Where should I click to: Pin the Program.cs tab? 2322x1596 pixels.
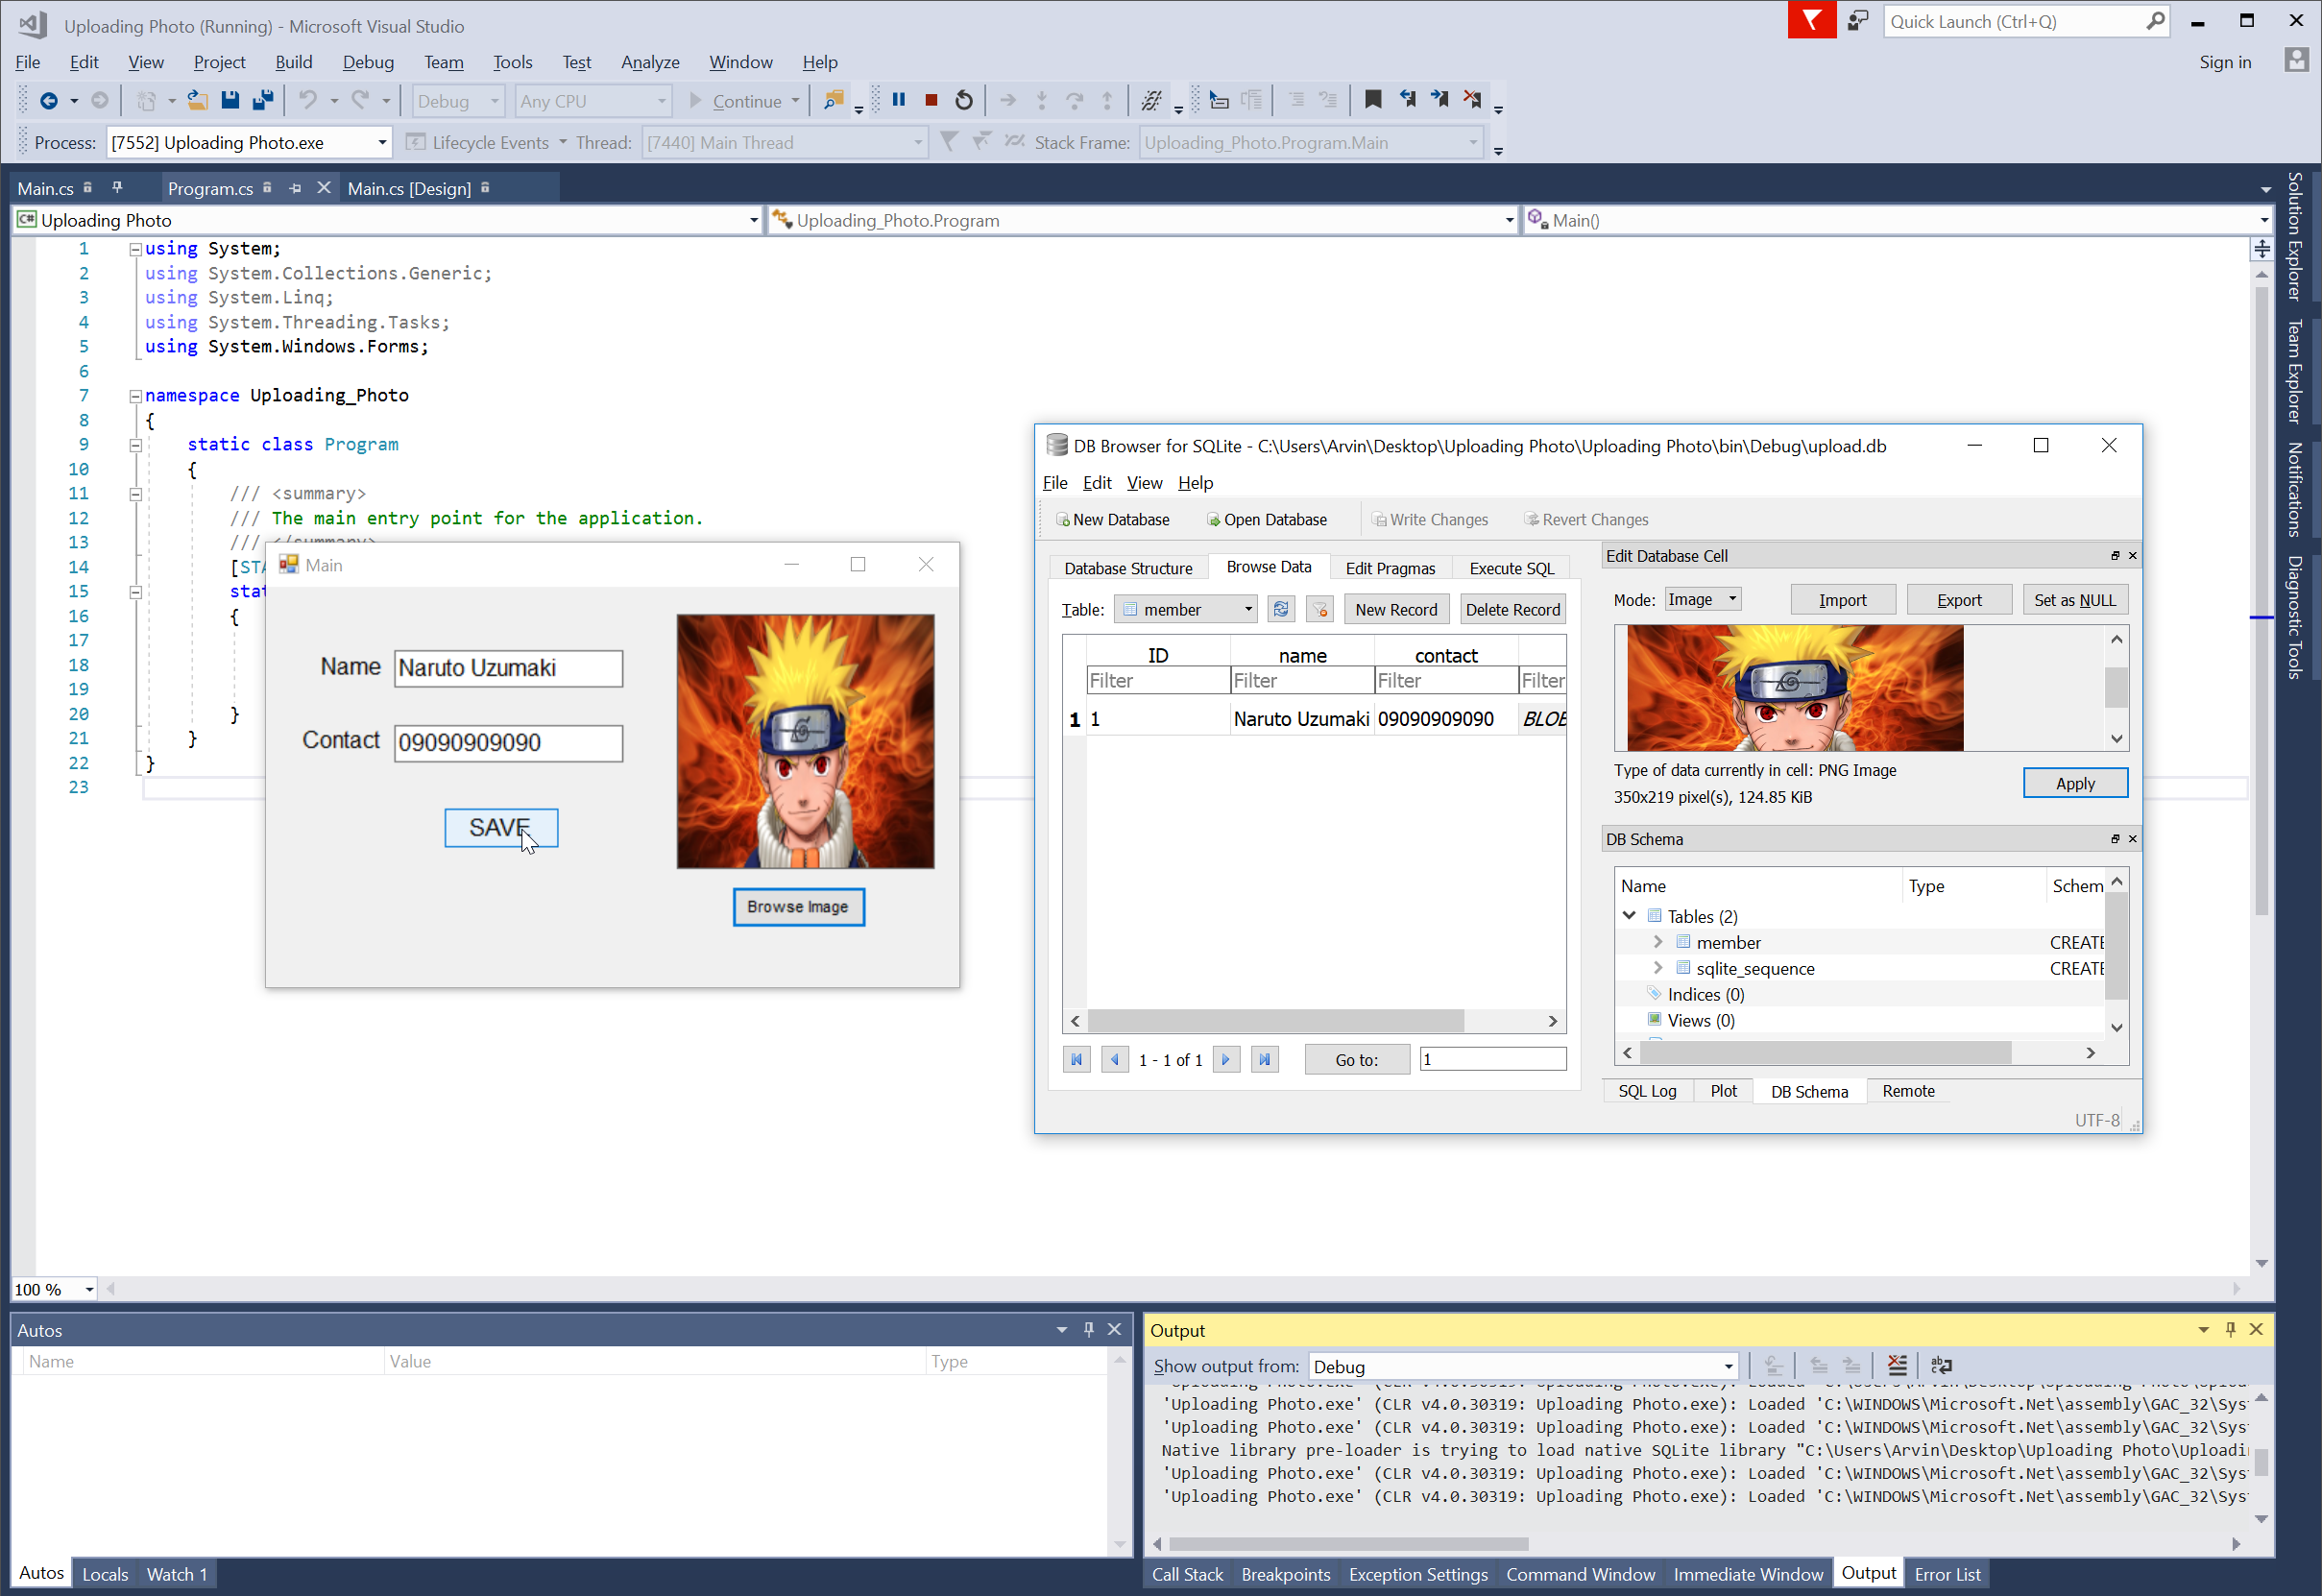(295, 188)
